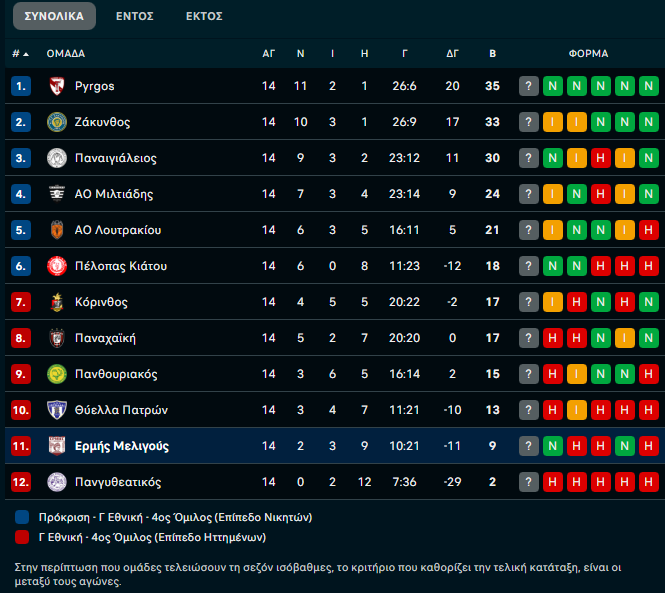This screenshot has width=665, height=593.
Task: Open the Πανγυθεατικός team link
Action: 118,482
